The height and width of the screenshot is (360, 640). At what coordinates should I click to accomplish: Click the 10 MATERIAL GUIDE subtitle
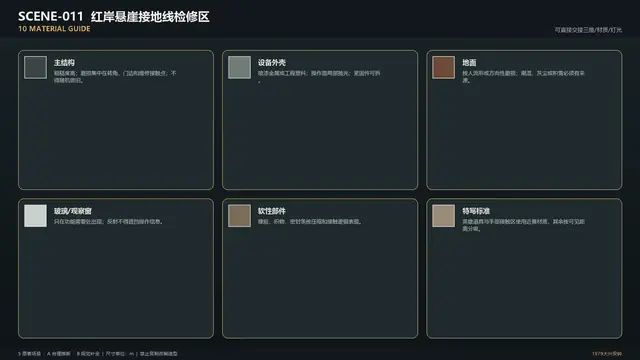54,29
